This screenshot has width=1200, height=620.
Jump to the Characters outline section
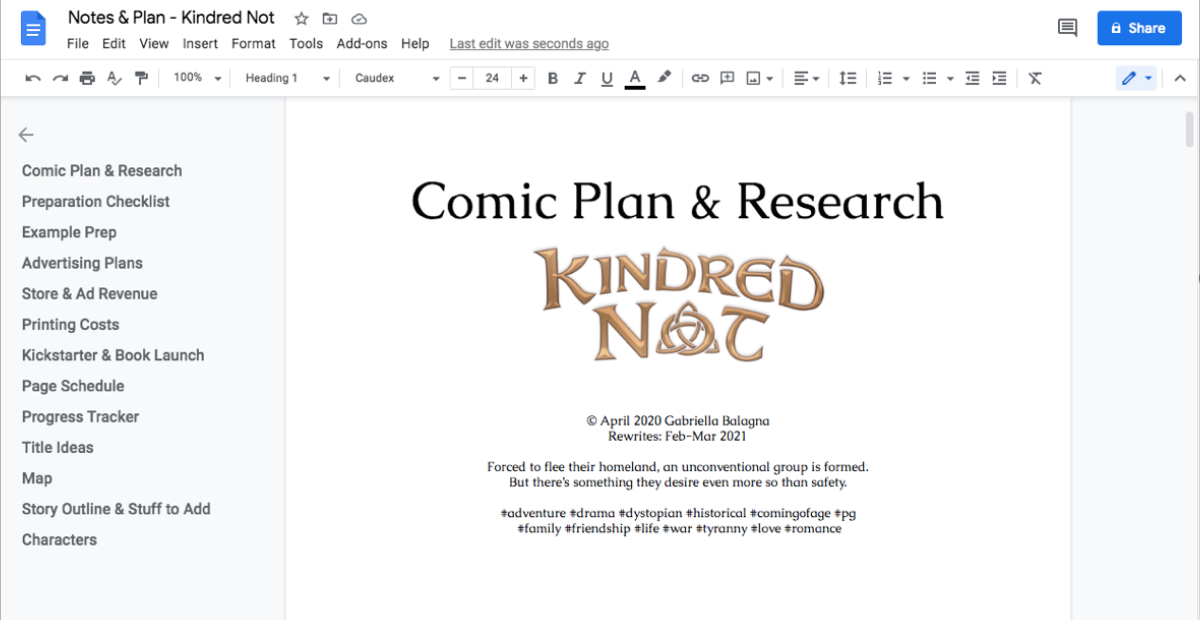[59, 539]
